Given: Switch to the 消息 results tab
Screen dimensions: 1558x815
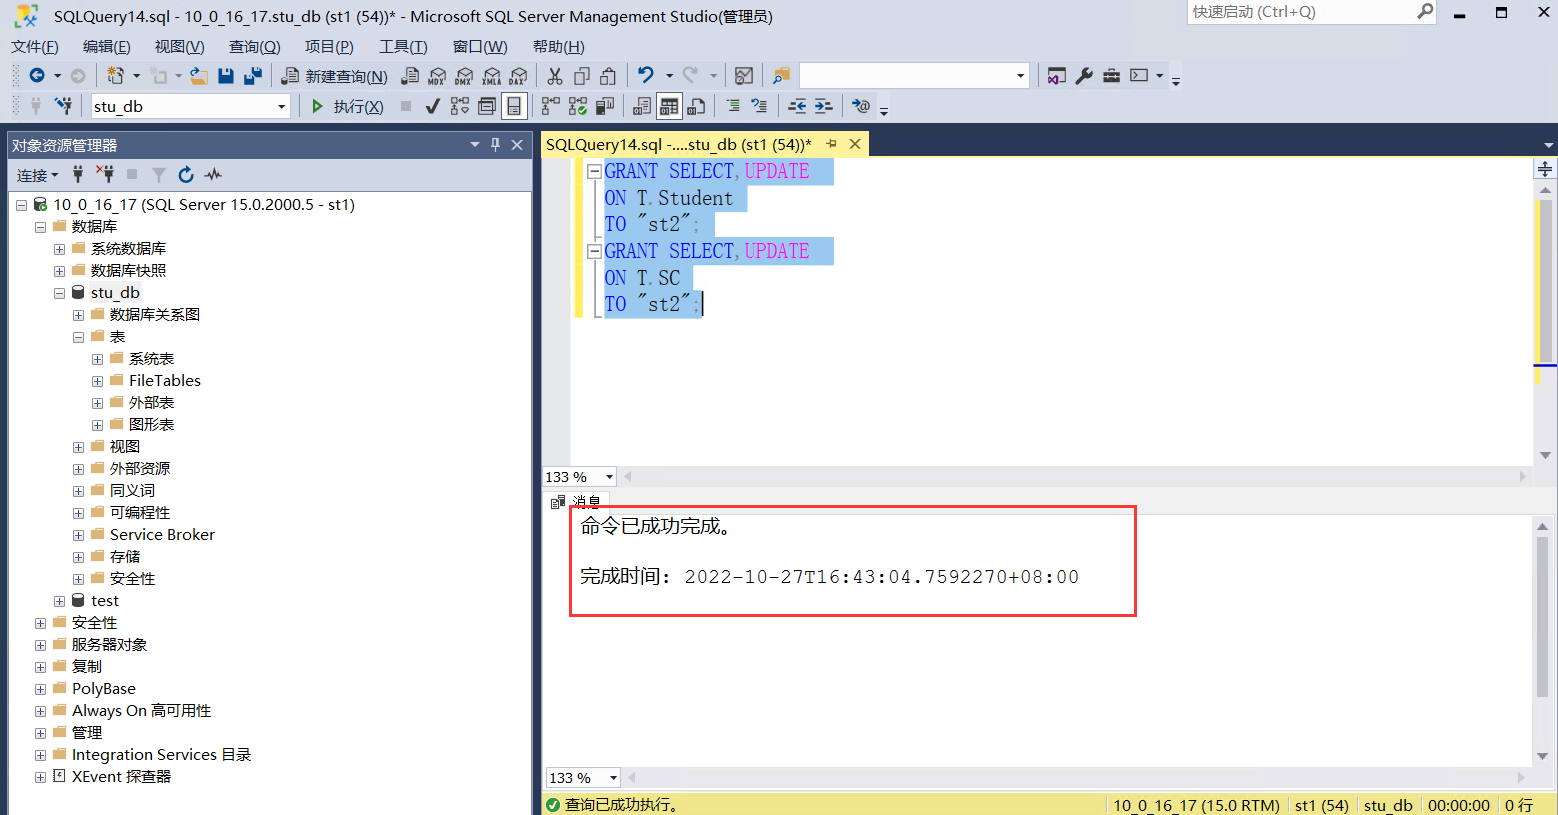Looking at the screenshot, I should pos(577,501).
